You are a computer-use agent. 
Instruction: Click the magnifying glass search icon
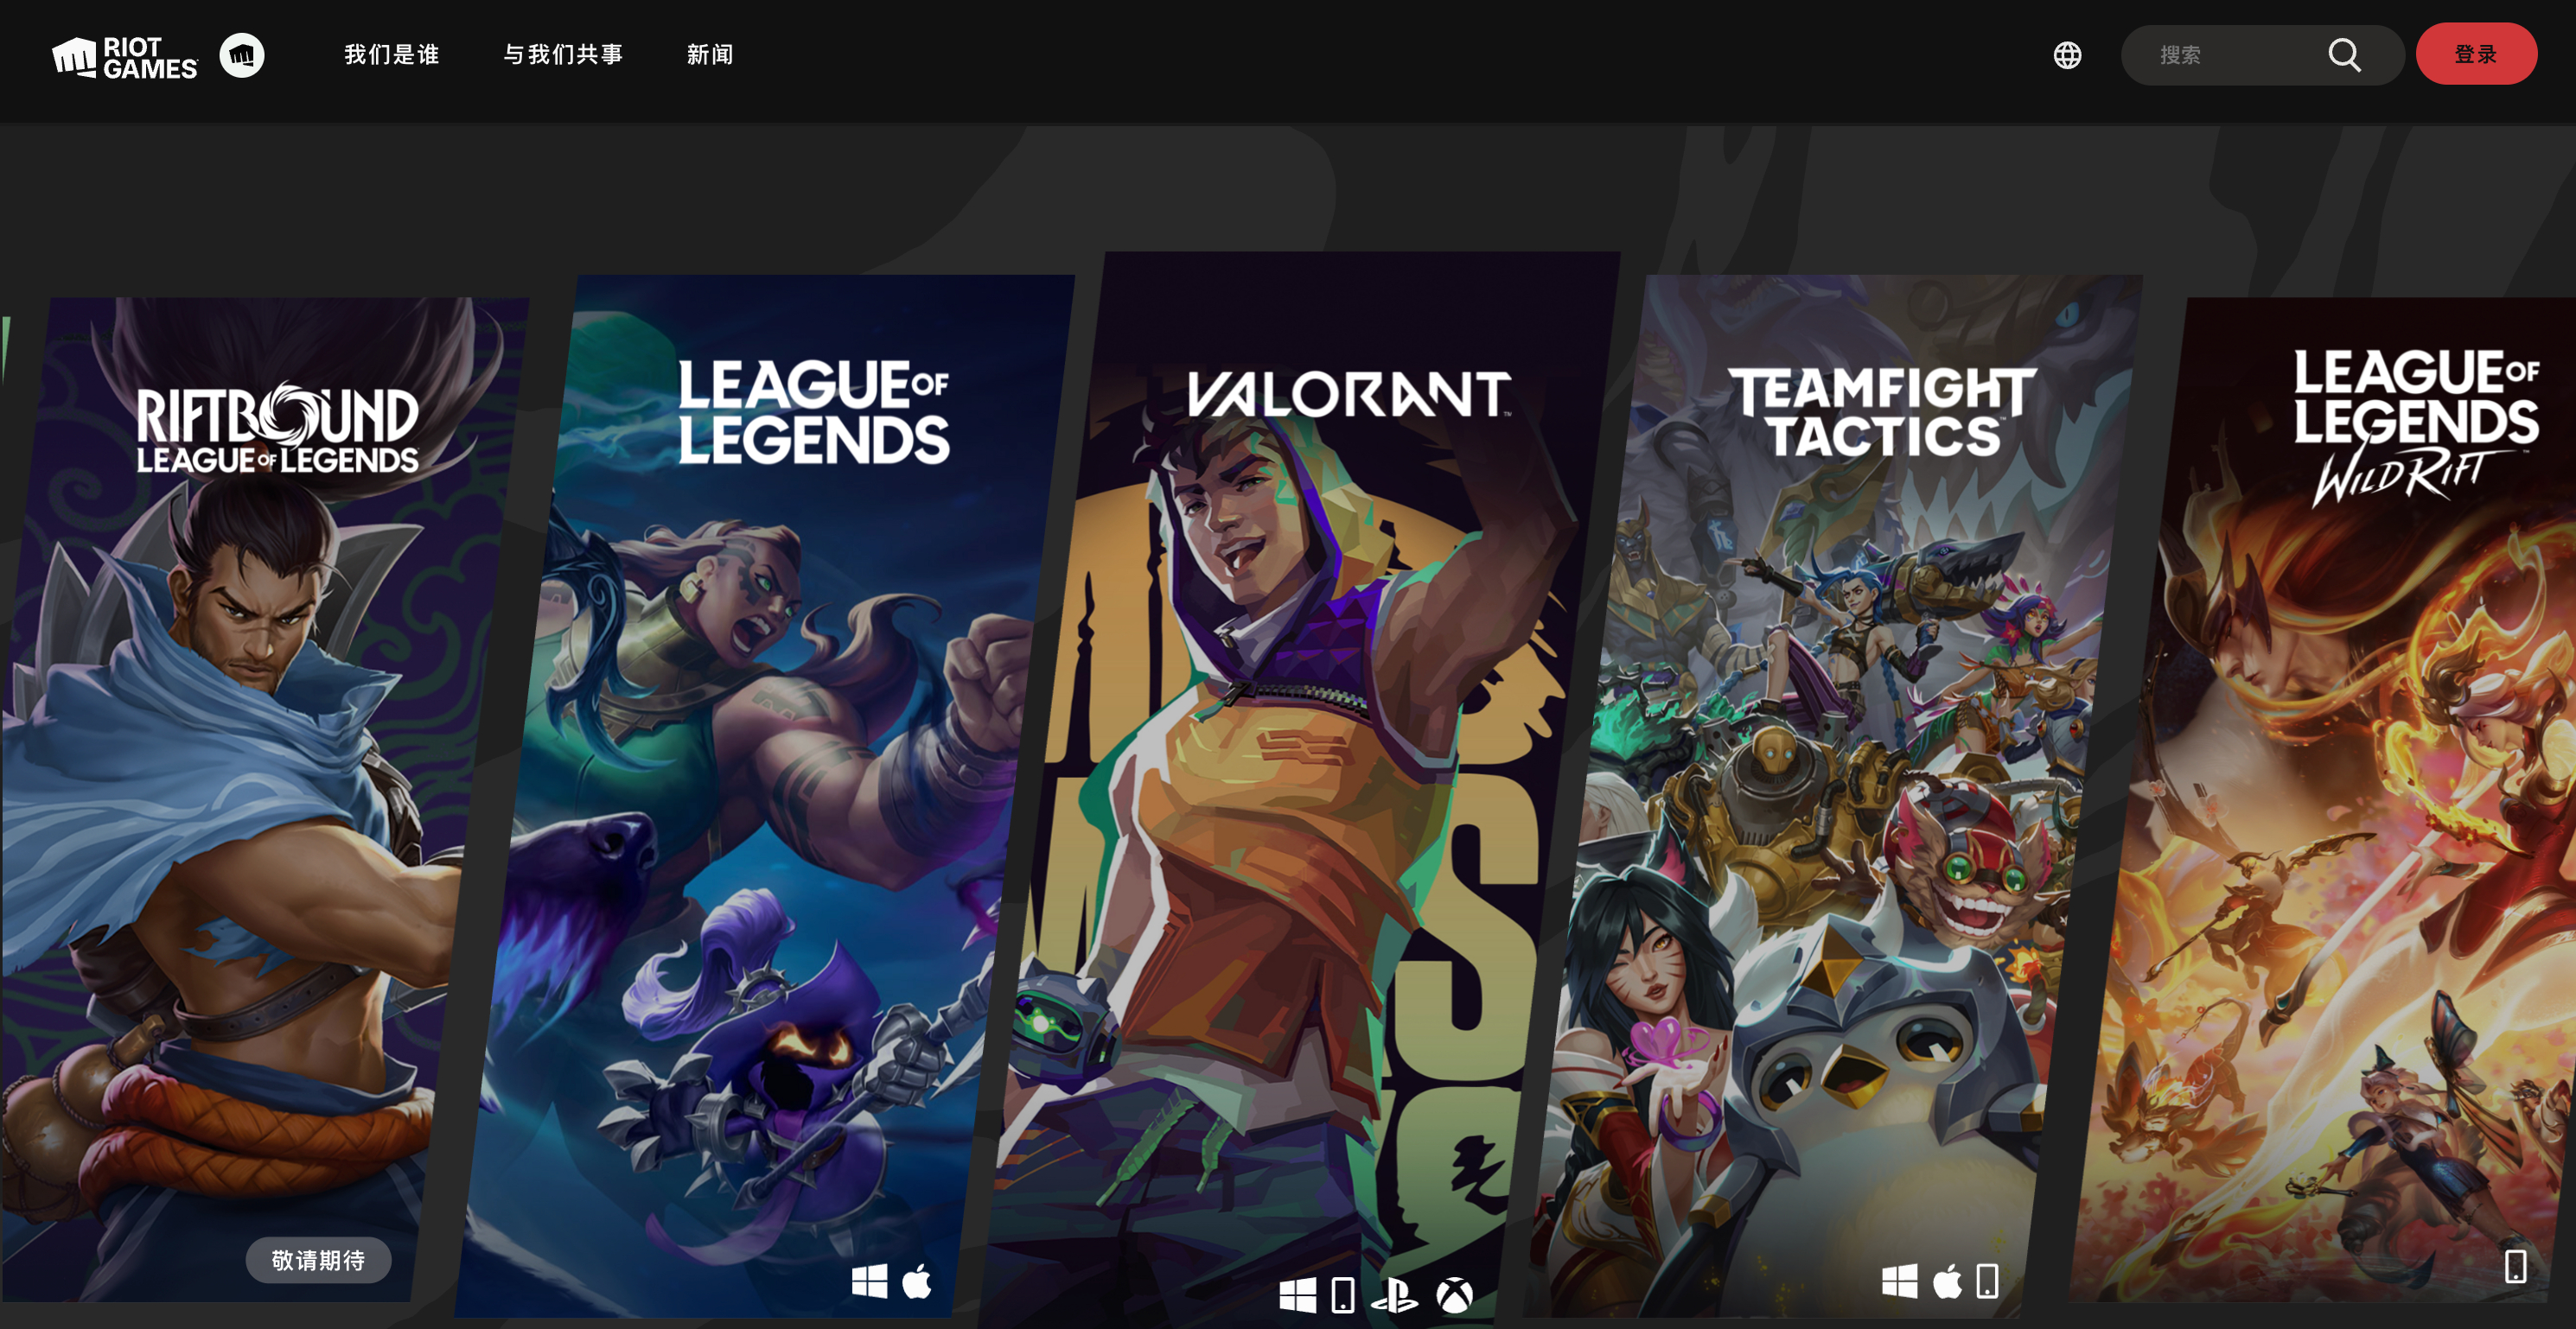click(2344, 55)
